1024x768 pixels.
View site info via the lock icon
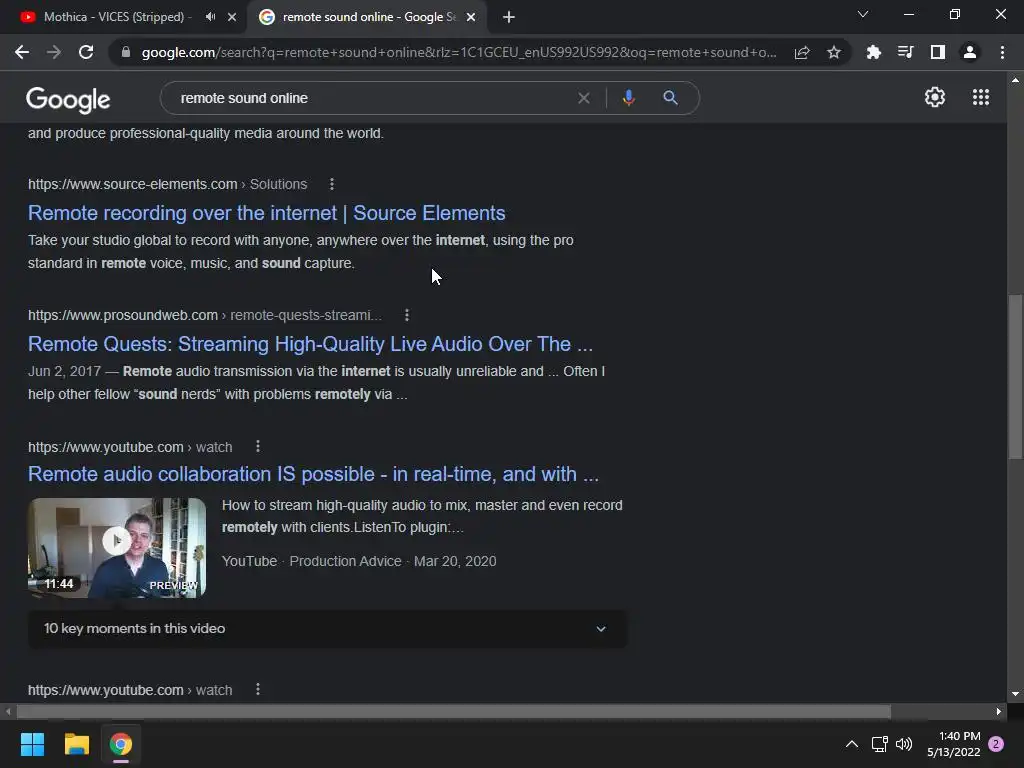click(125, 52)
